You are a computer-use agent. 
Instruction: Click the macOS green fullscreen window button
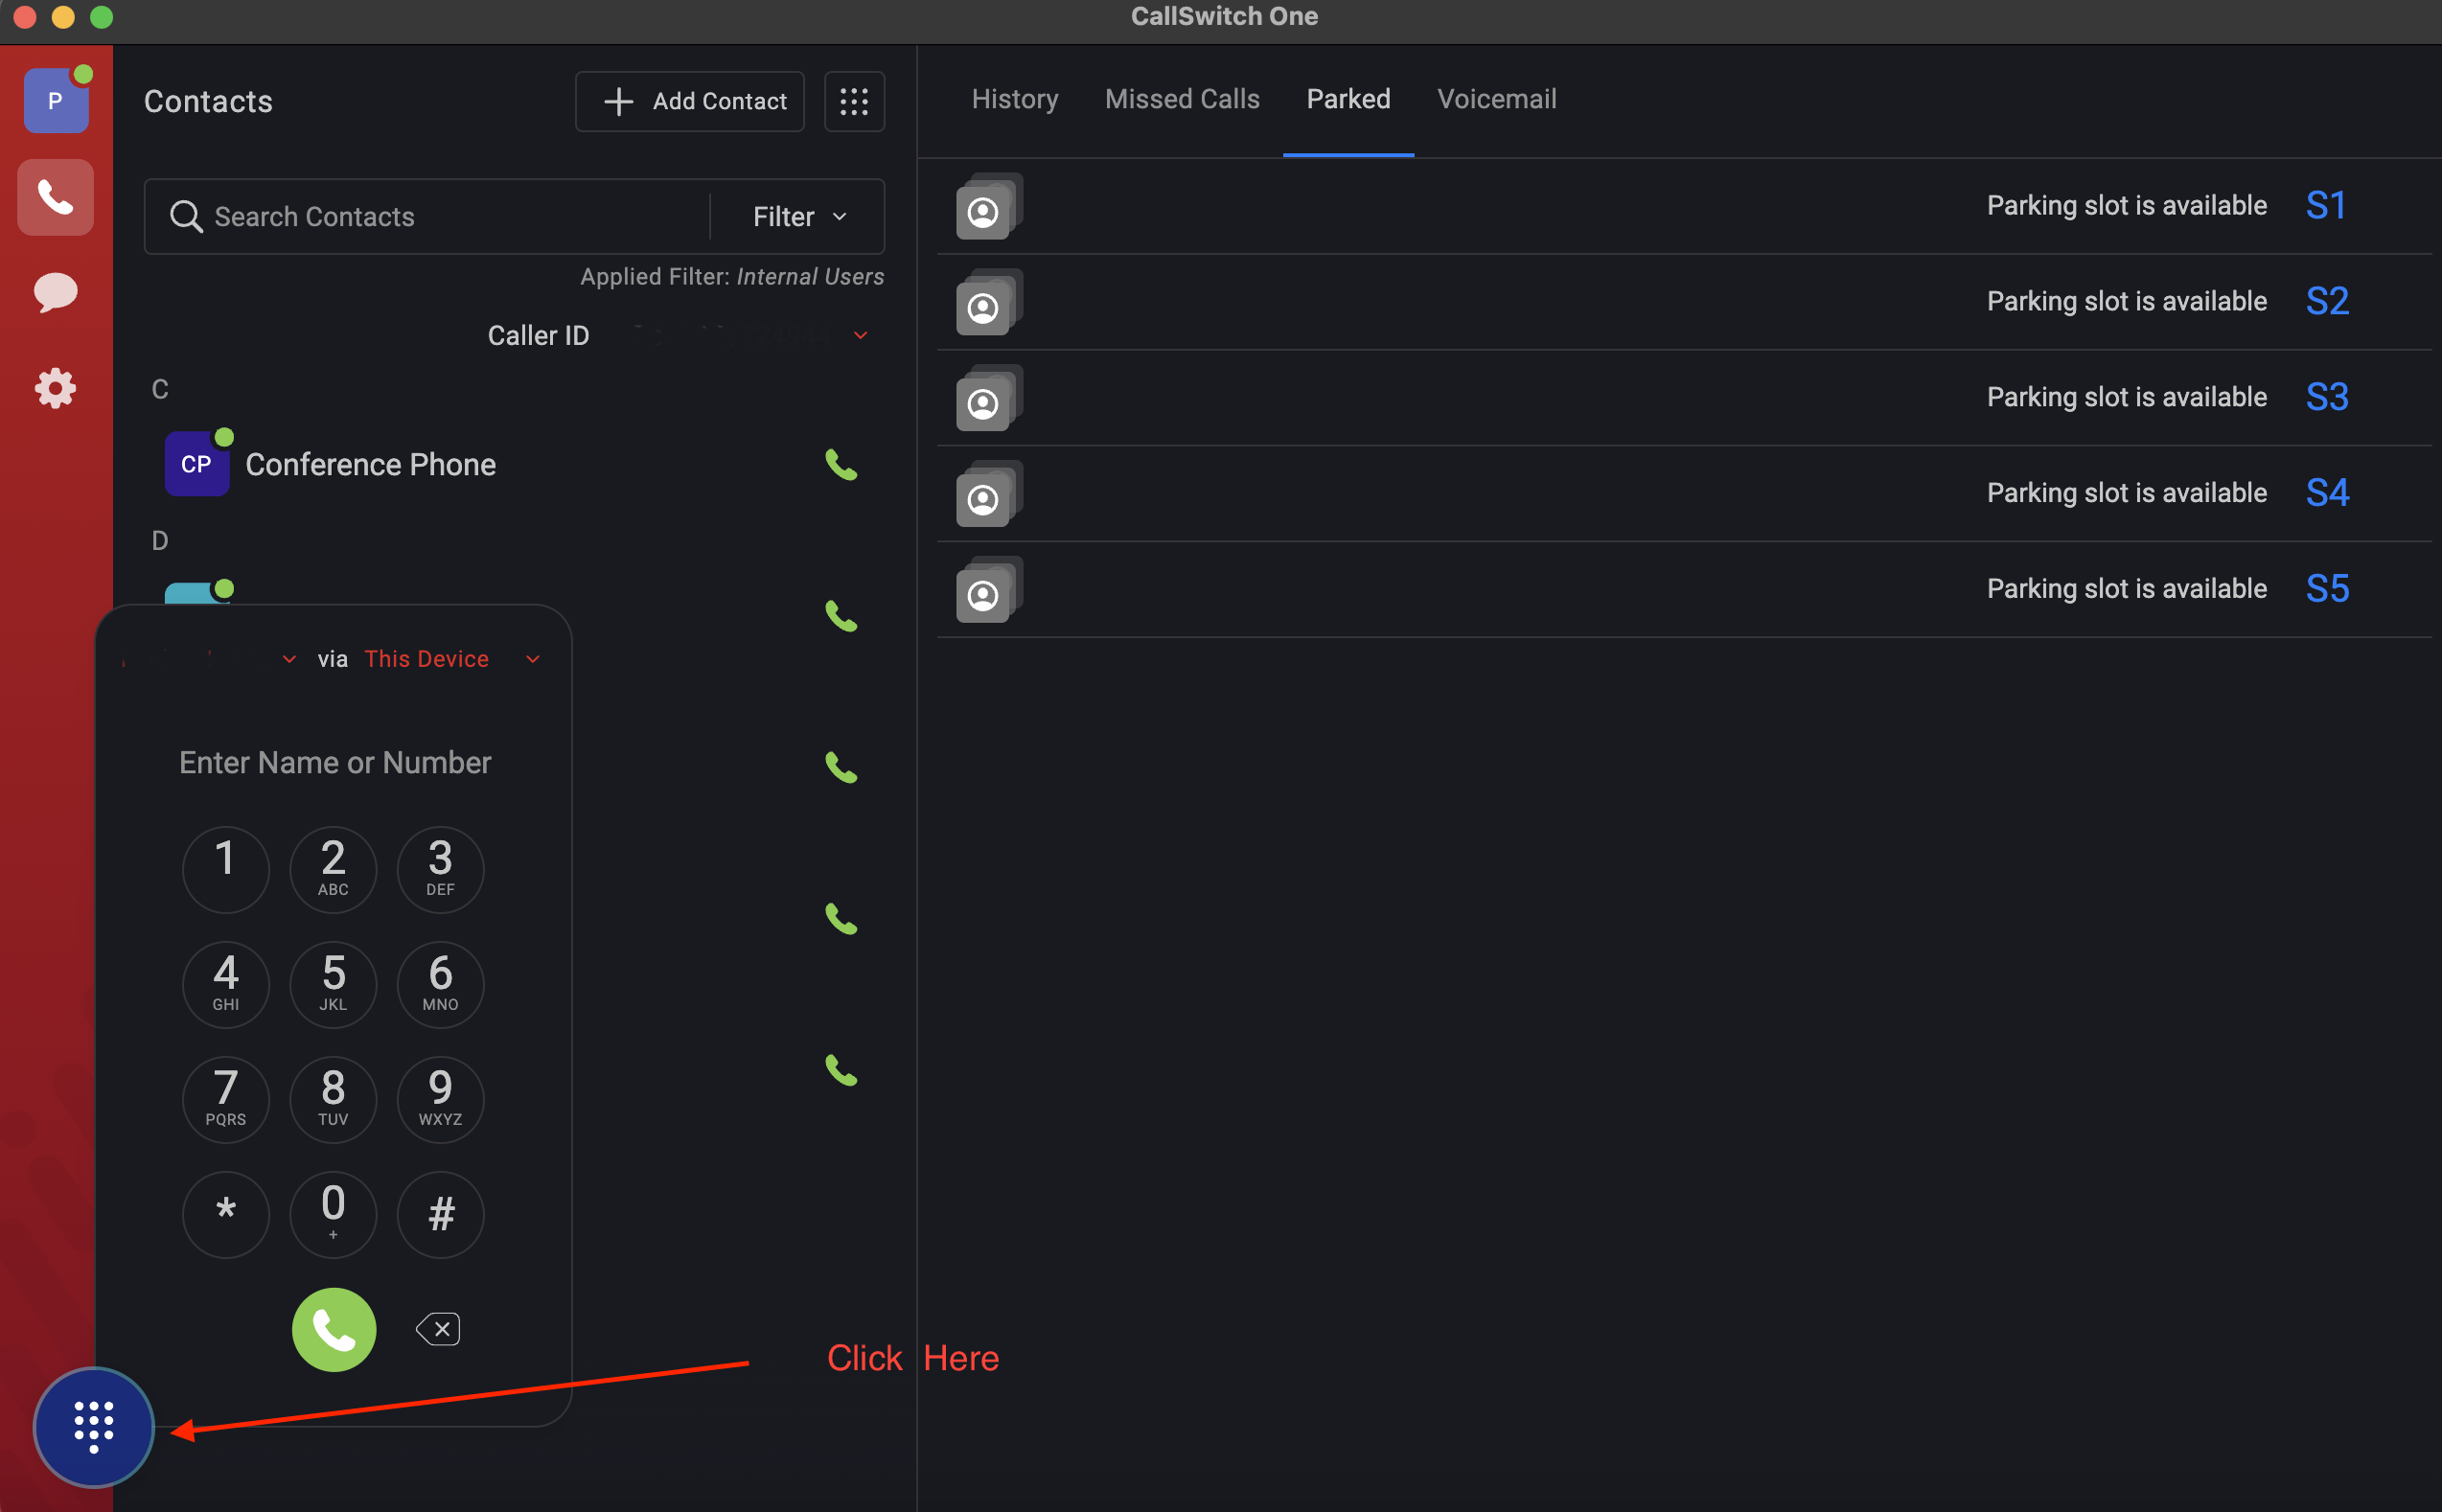[101, 17]
